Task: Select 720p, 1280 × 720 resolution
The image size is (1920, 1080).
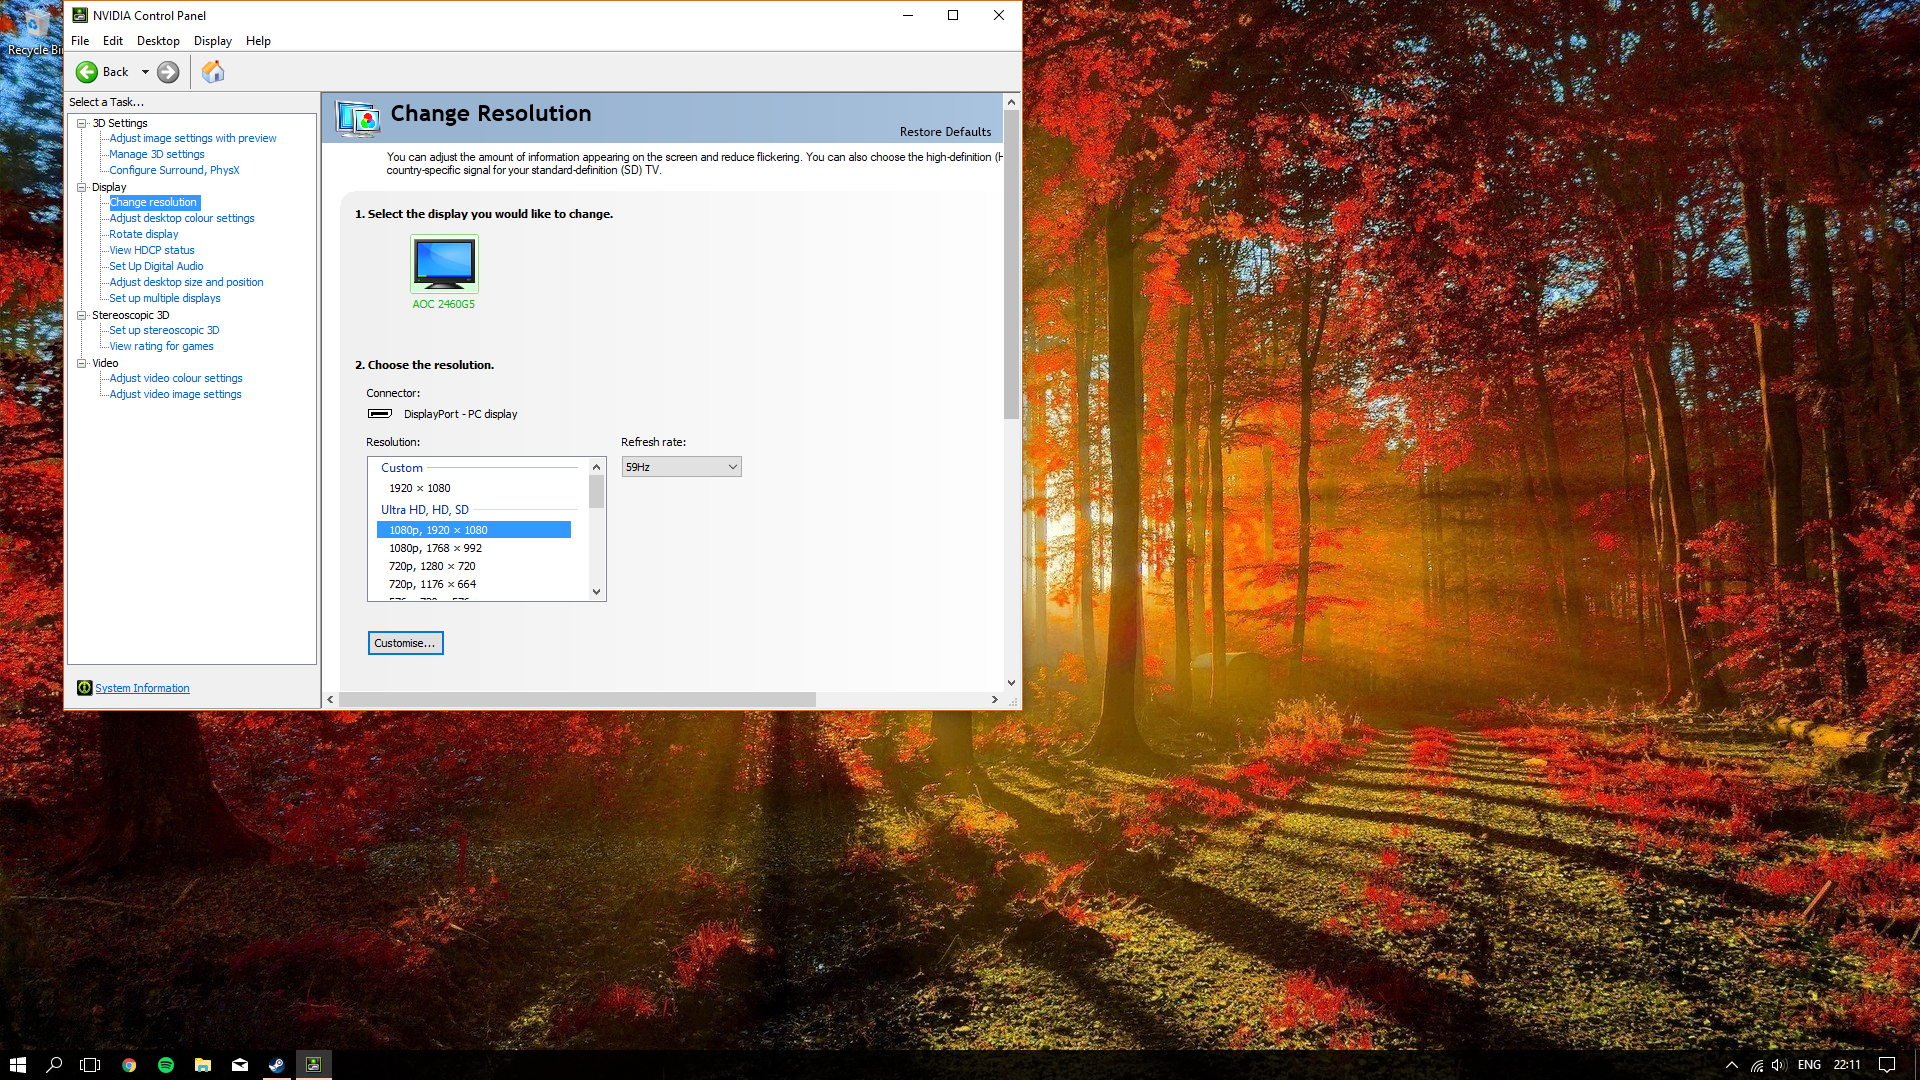Action: [432, 566]
